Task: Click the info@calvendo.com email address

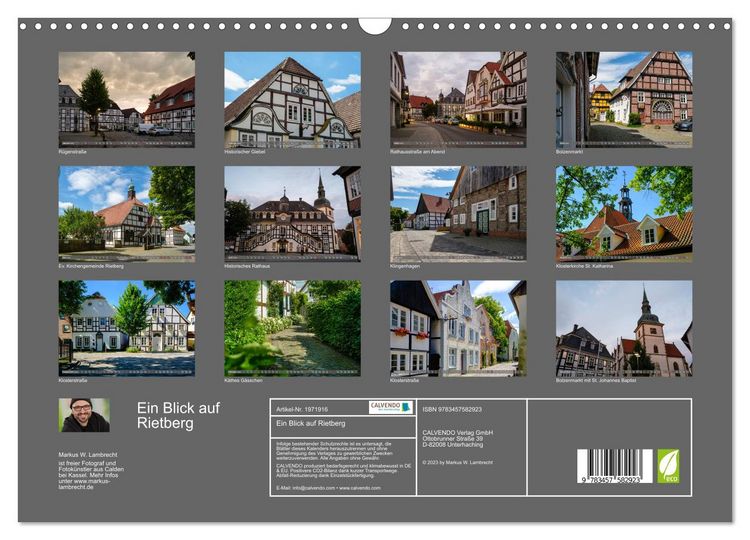Action: click(312, 488)
